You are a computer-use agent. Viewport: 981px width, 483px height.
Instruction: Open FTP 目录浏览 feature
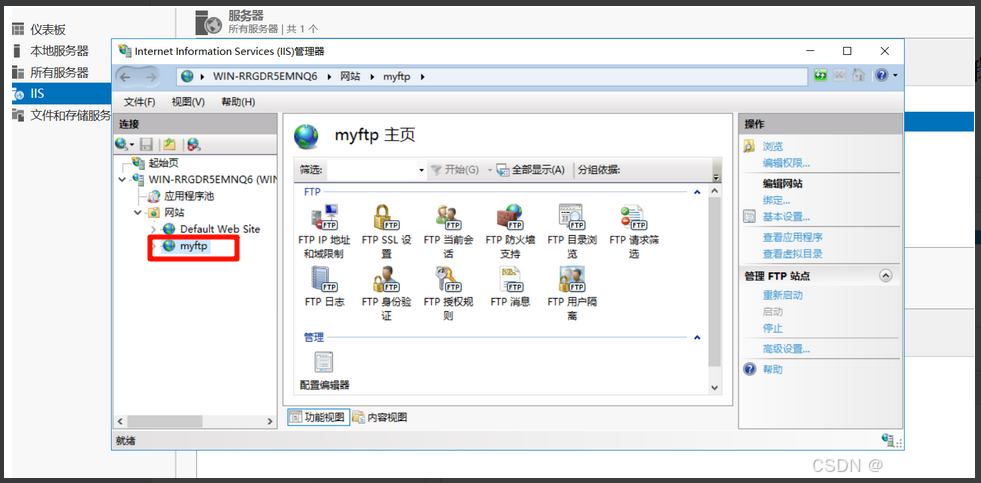tap(572, 231)
